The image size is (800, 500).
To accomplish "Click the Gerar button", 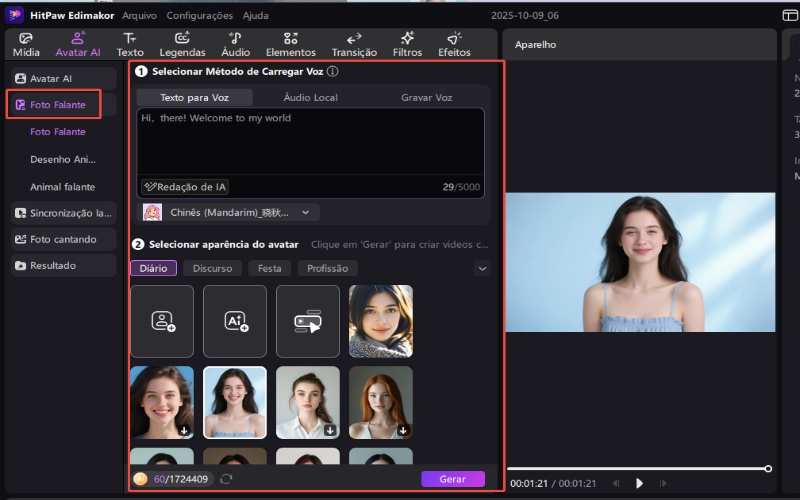I will (x=452, y=479).
